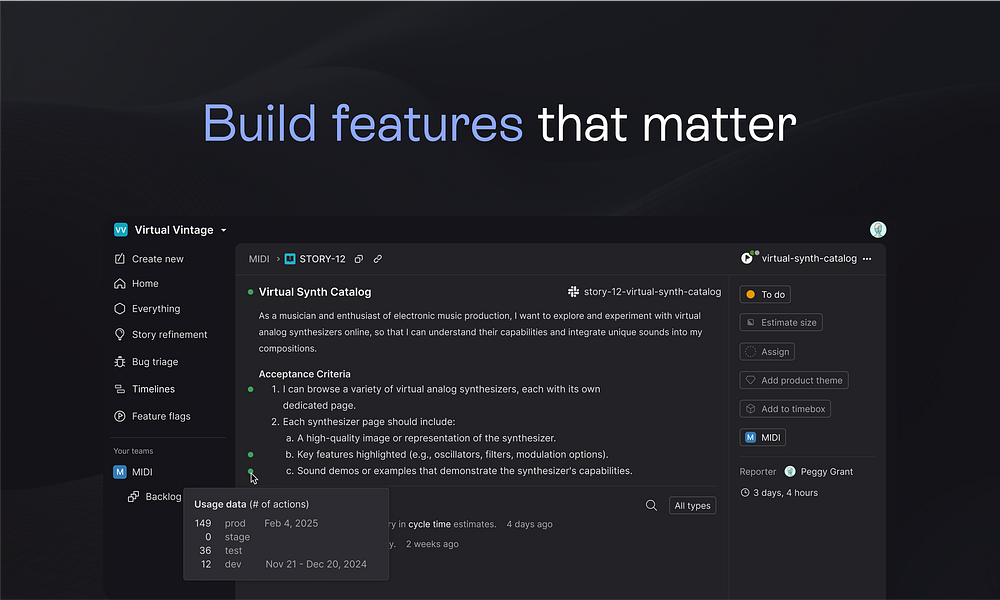
Task: Click Add to timebox button
Action: click(785, 409)
